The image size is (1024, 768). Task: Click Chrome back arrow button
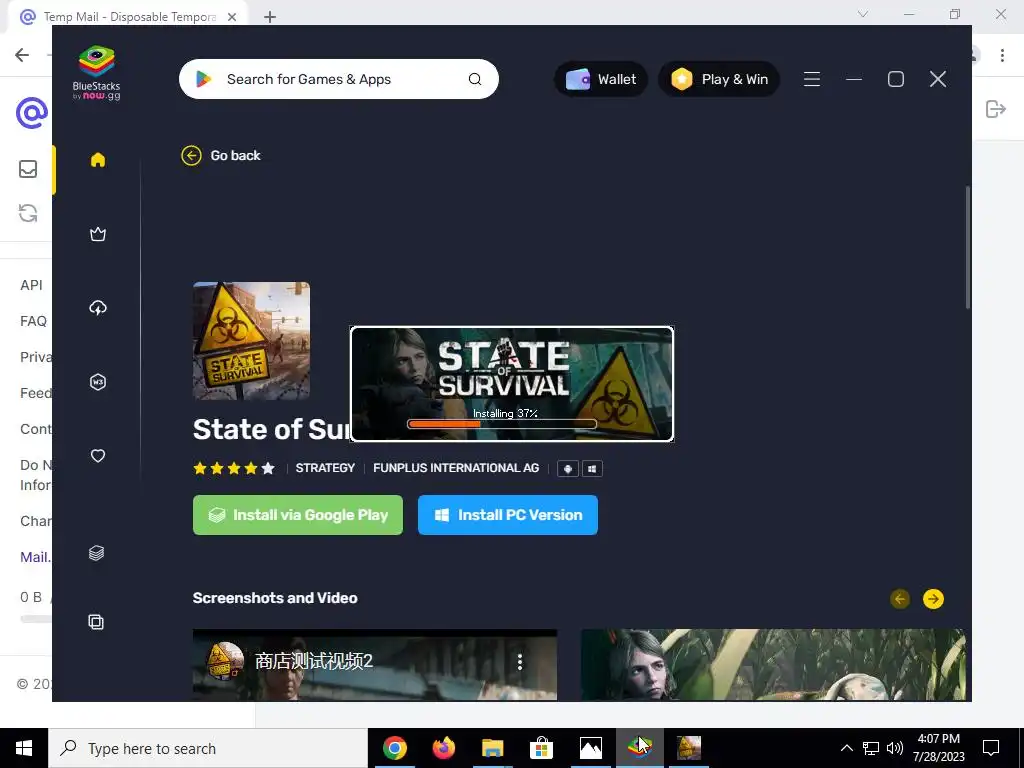pos(22,55)
